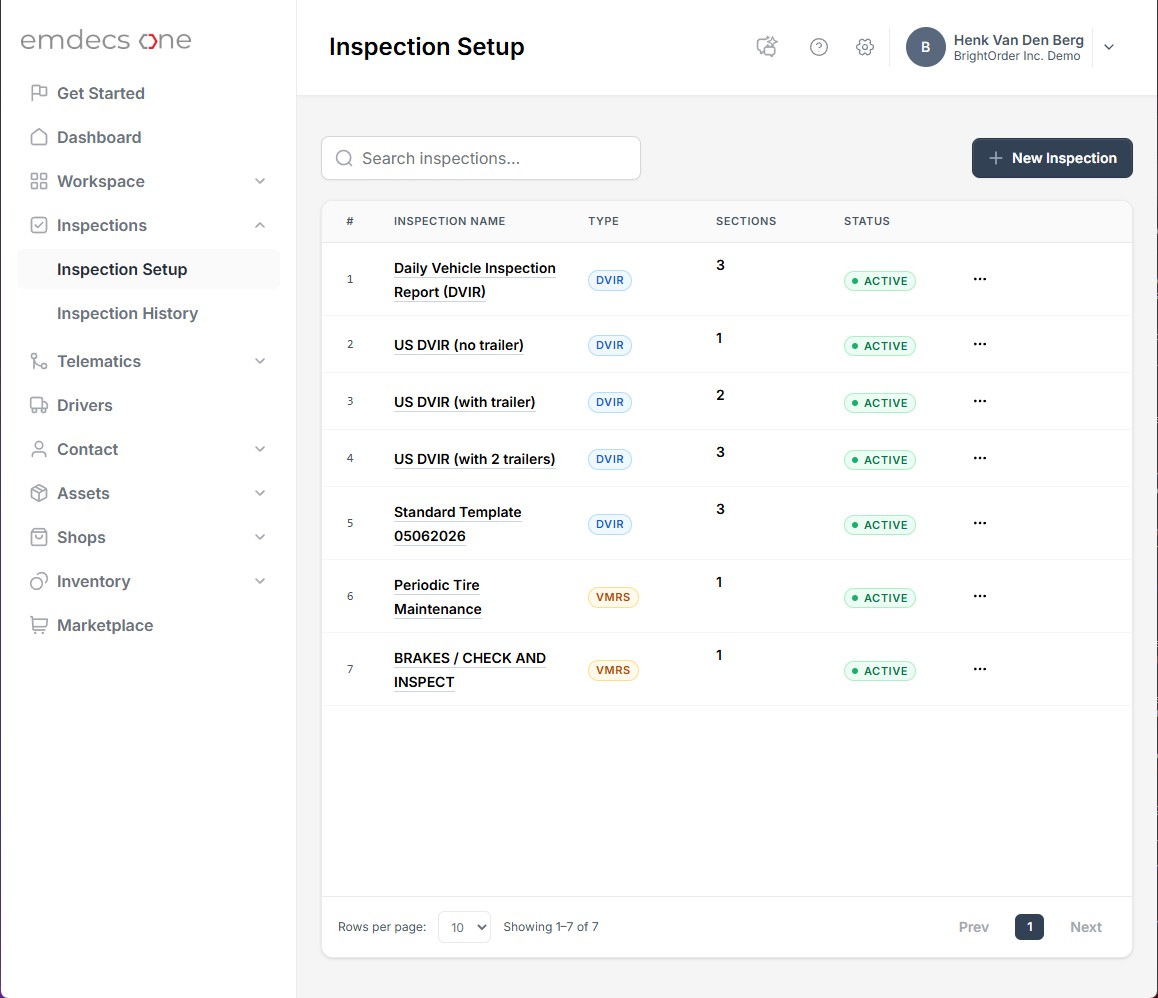This screenshot has height=998, width=1158.
Task: Open US DVIR (no trailer) link
Action: tap(459, 345)
